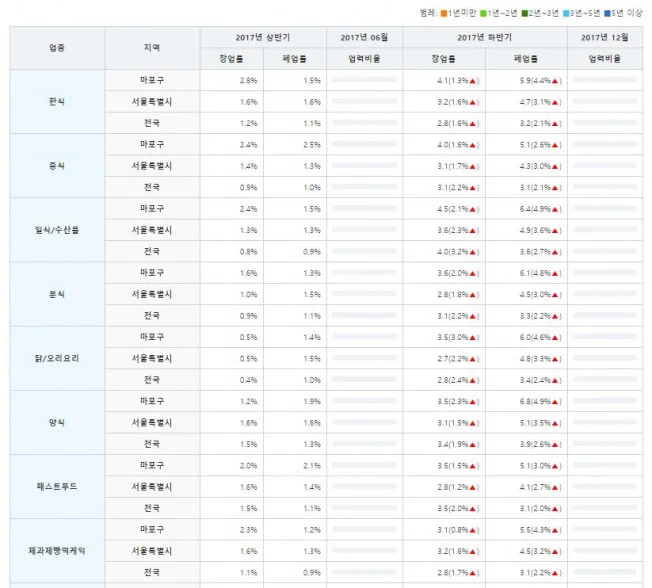Click 폐업률 subheader under 2017년 상반기
The width and height of the screenshot is (652, 588).
[295, 59]
